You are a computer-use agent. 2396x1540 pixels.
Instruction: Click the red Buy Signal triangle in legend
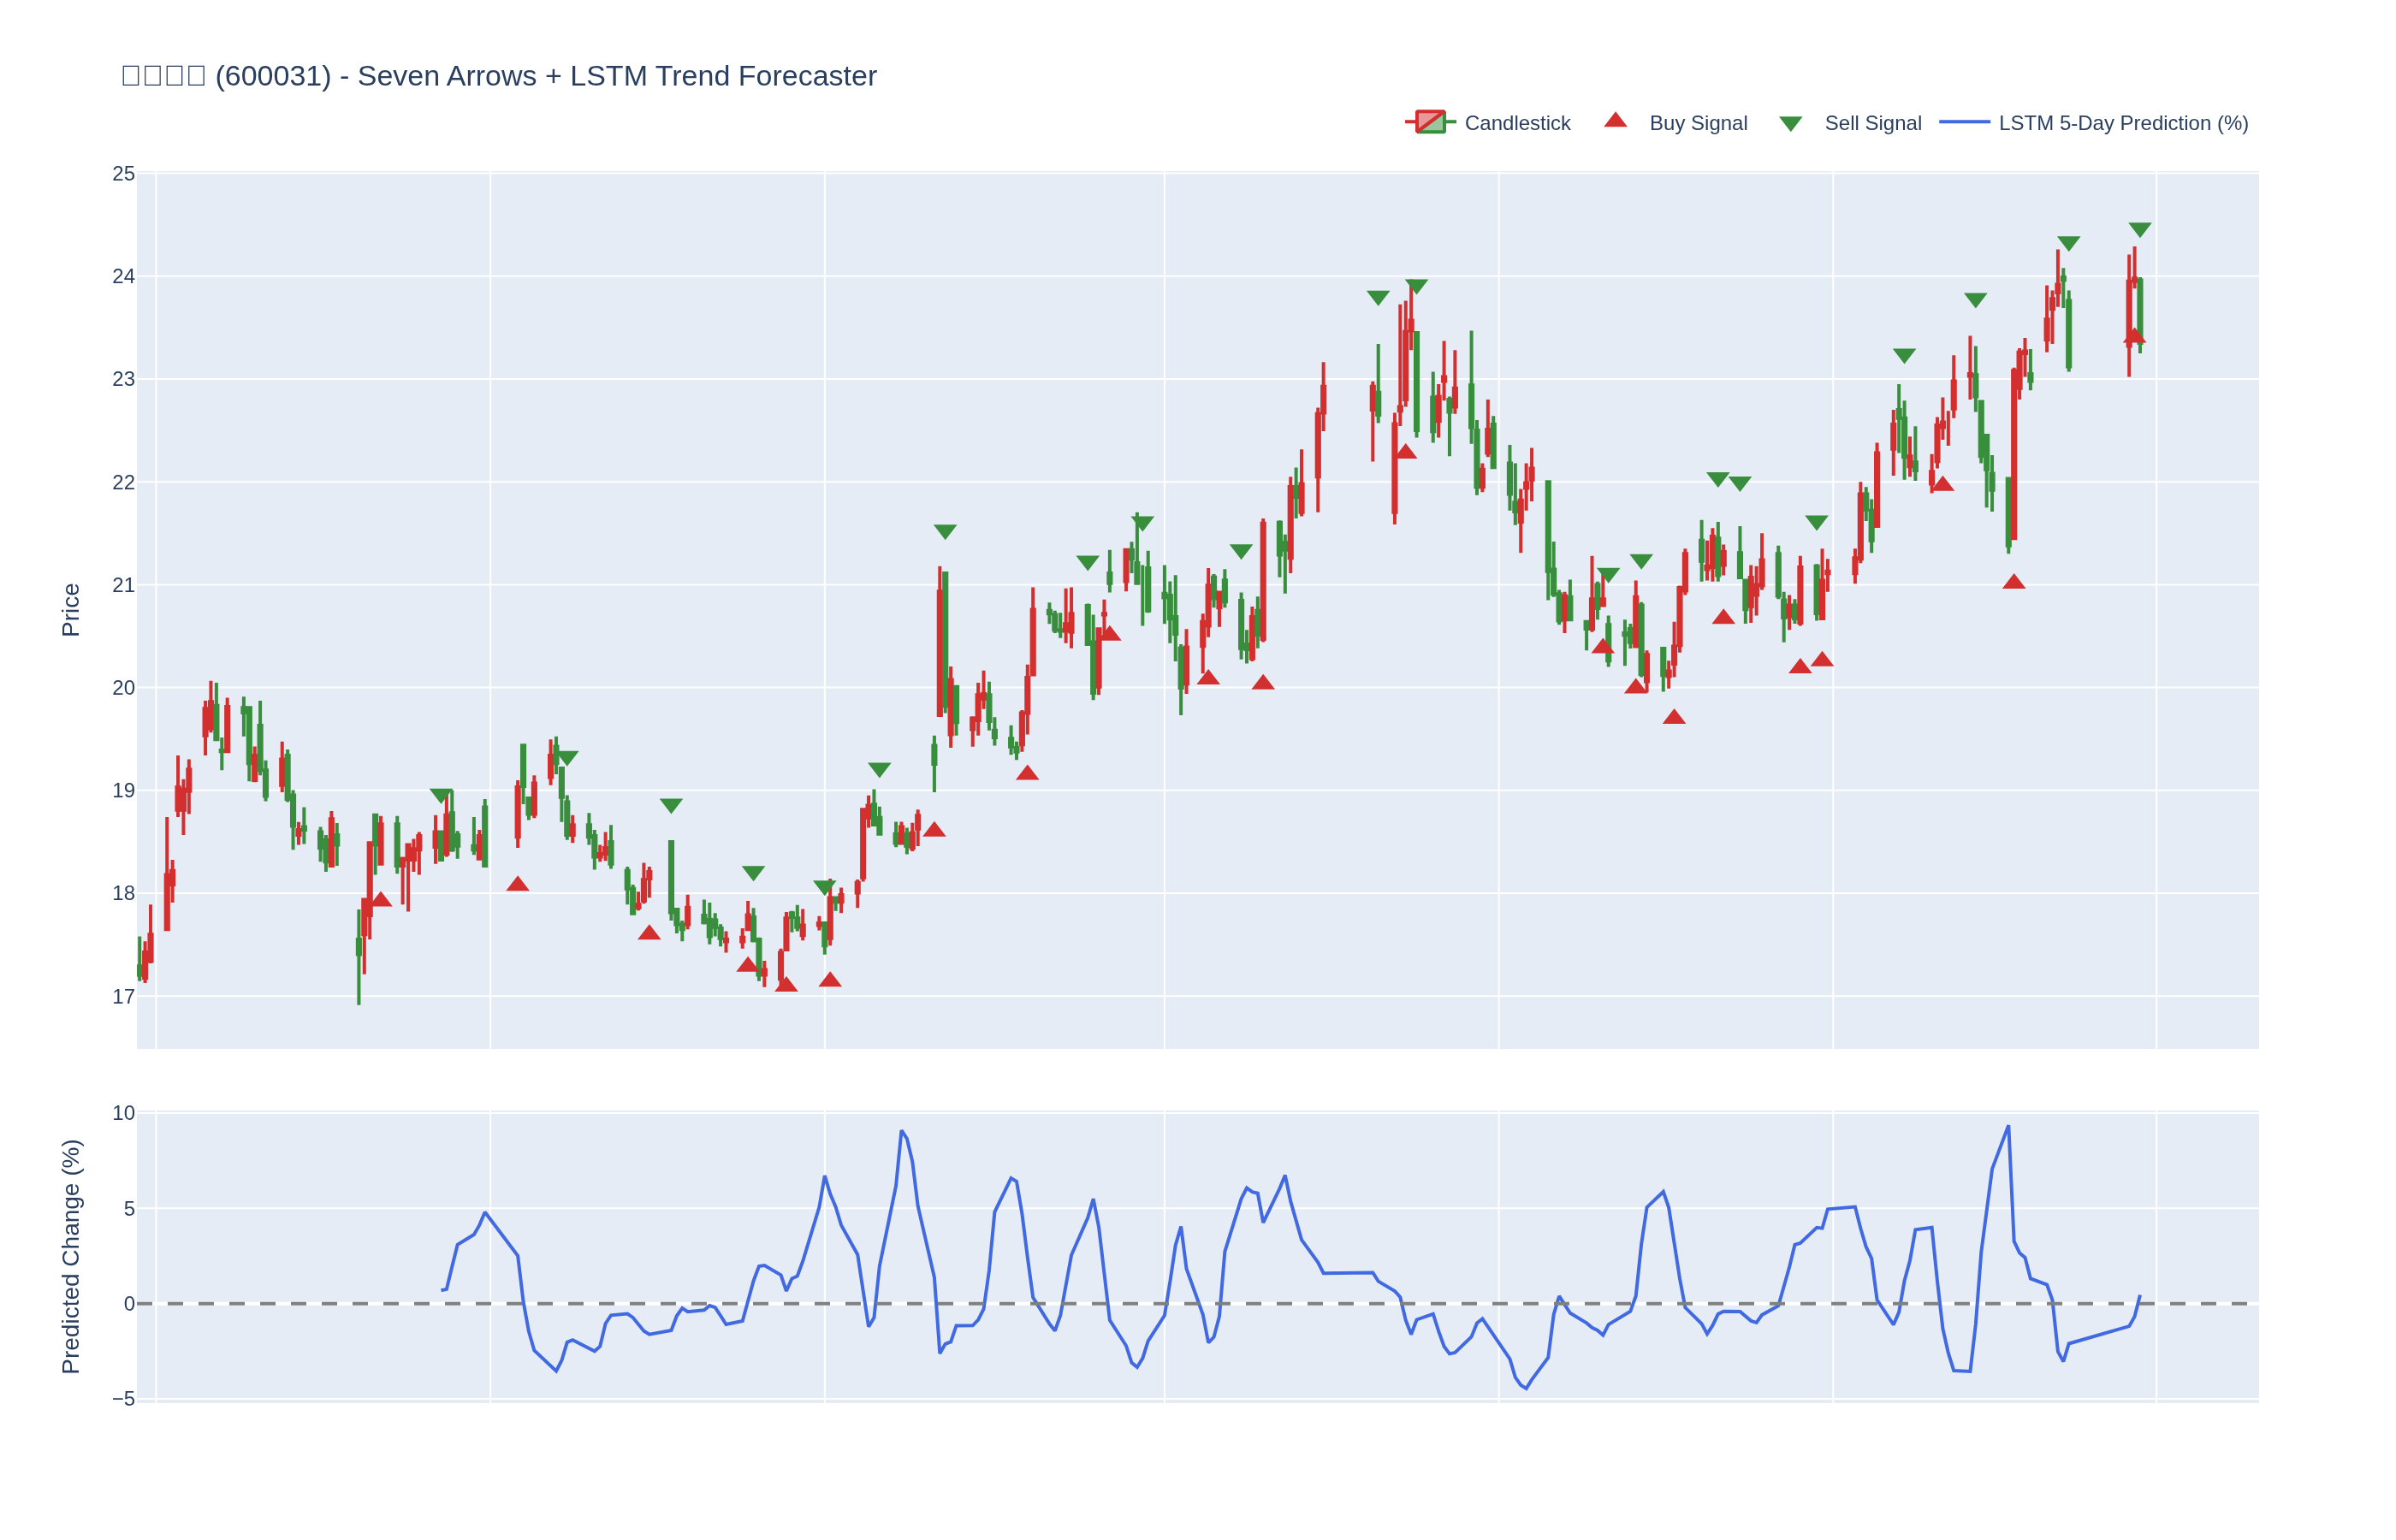(x=1615, y=121)
